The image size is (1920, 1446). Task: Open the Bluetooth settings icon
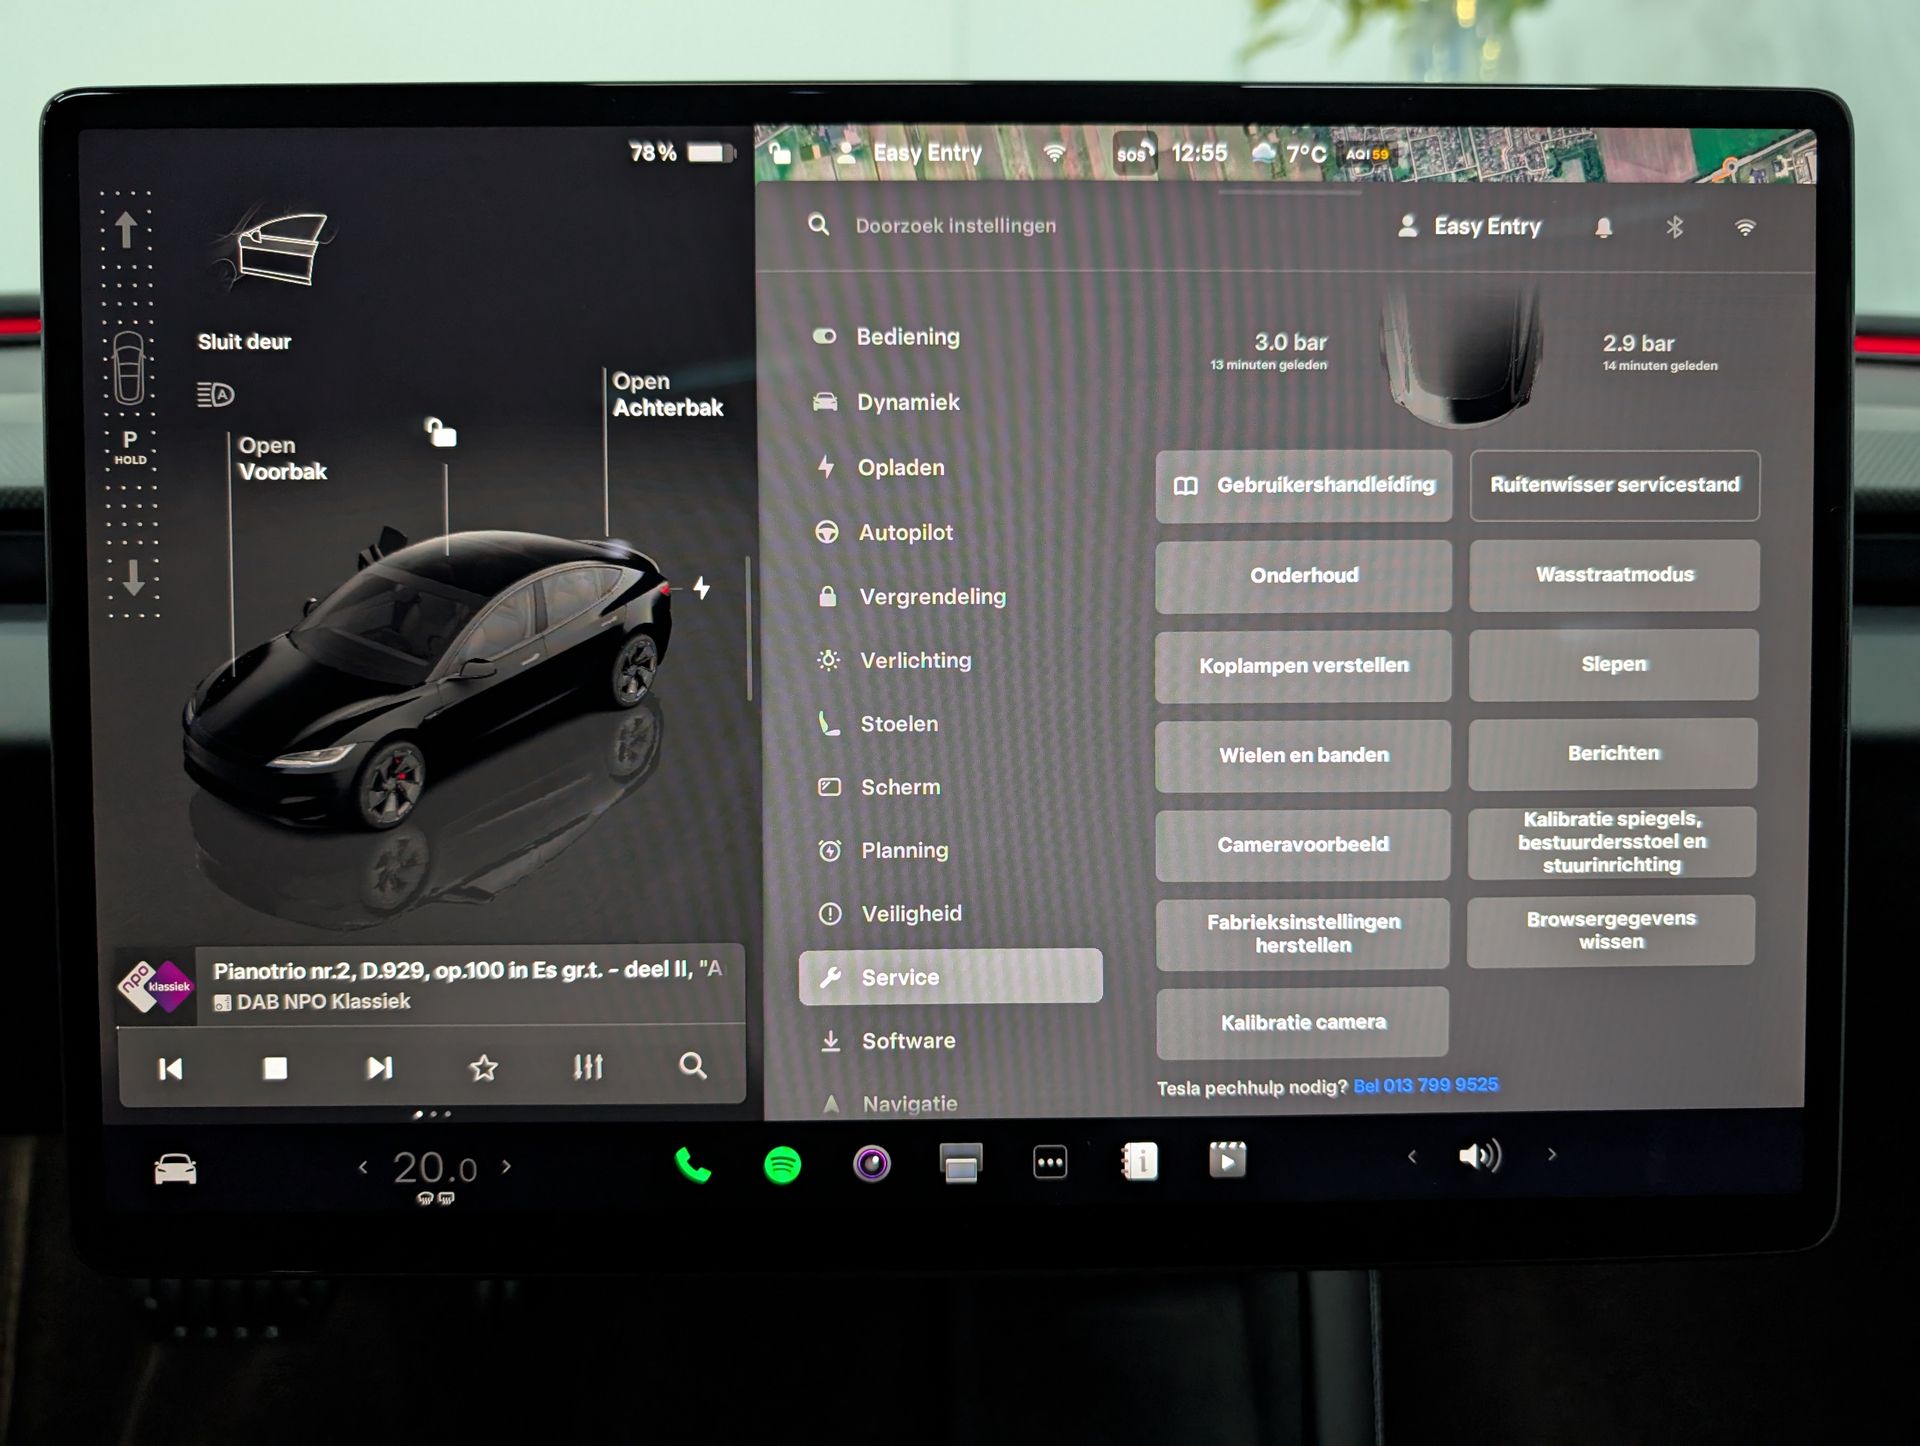coord(1675,228)
